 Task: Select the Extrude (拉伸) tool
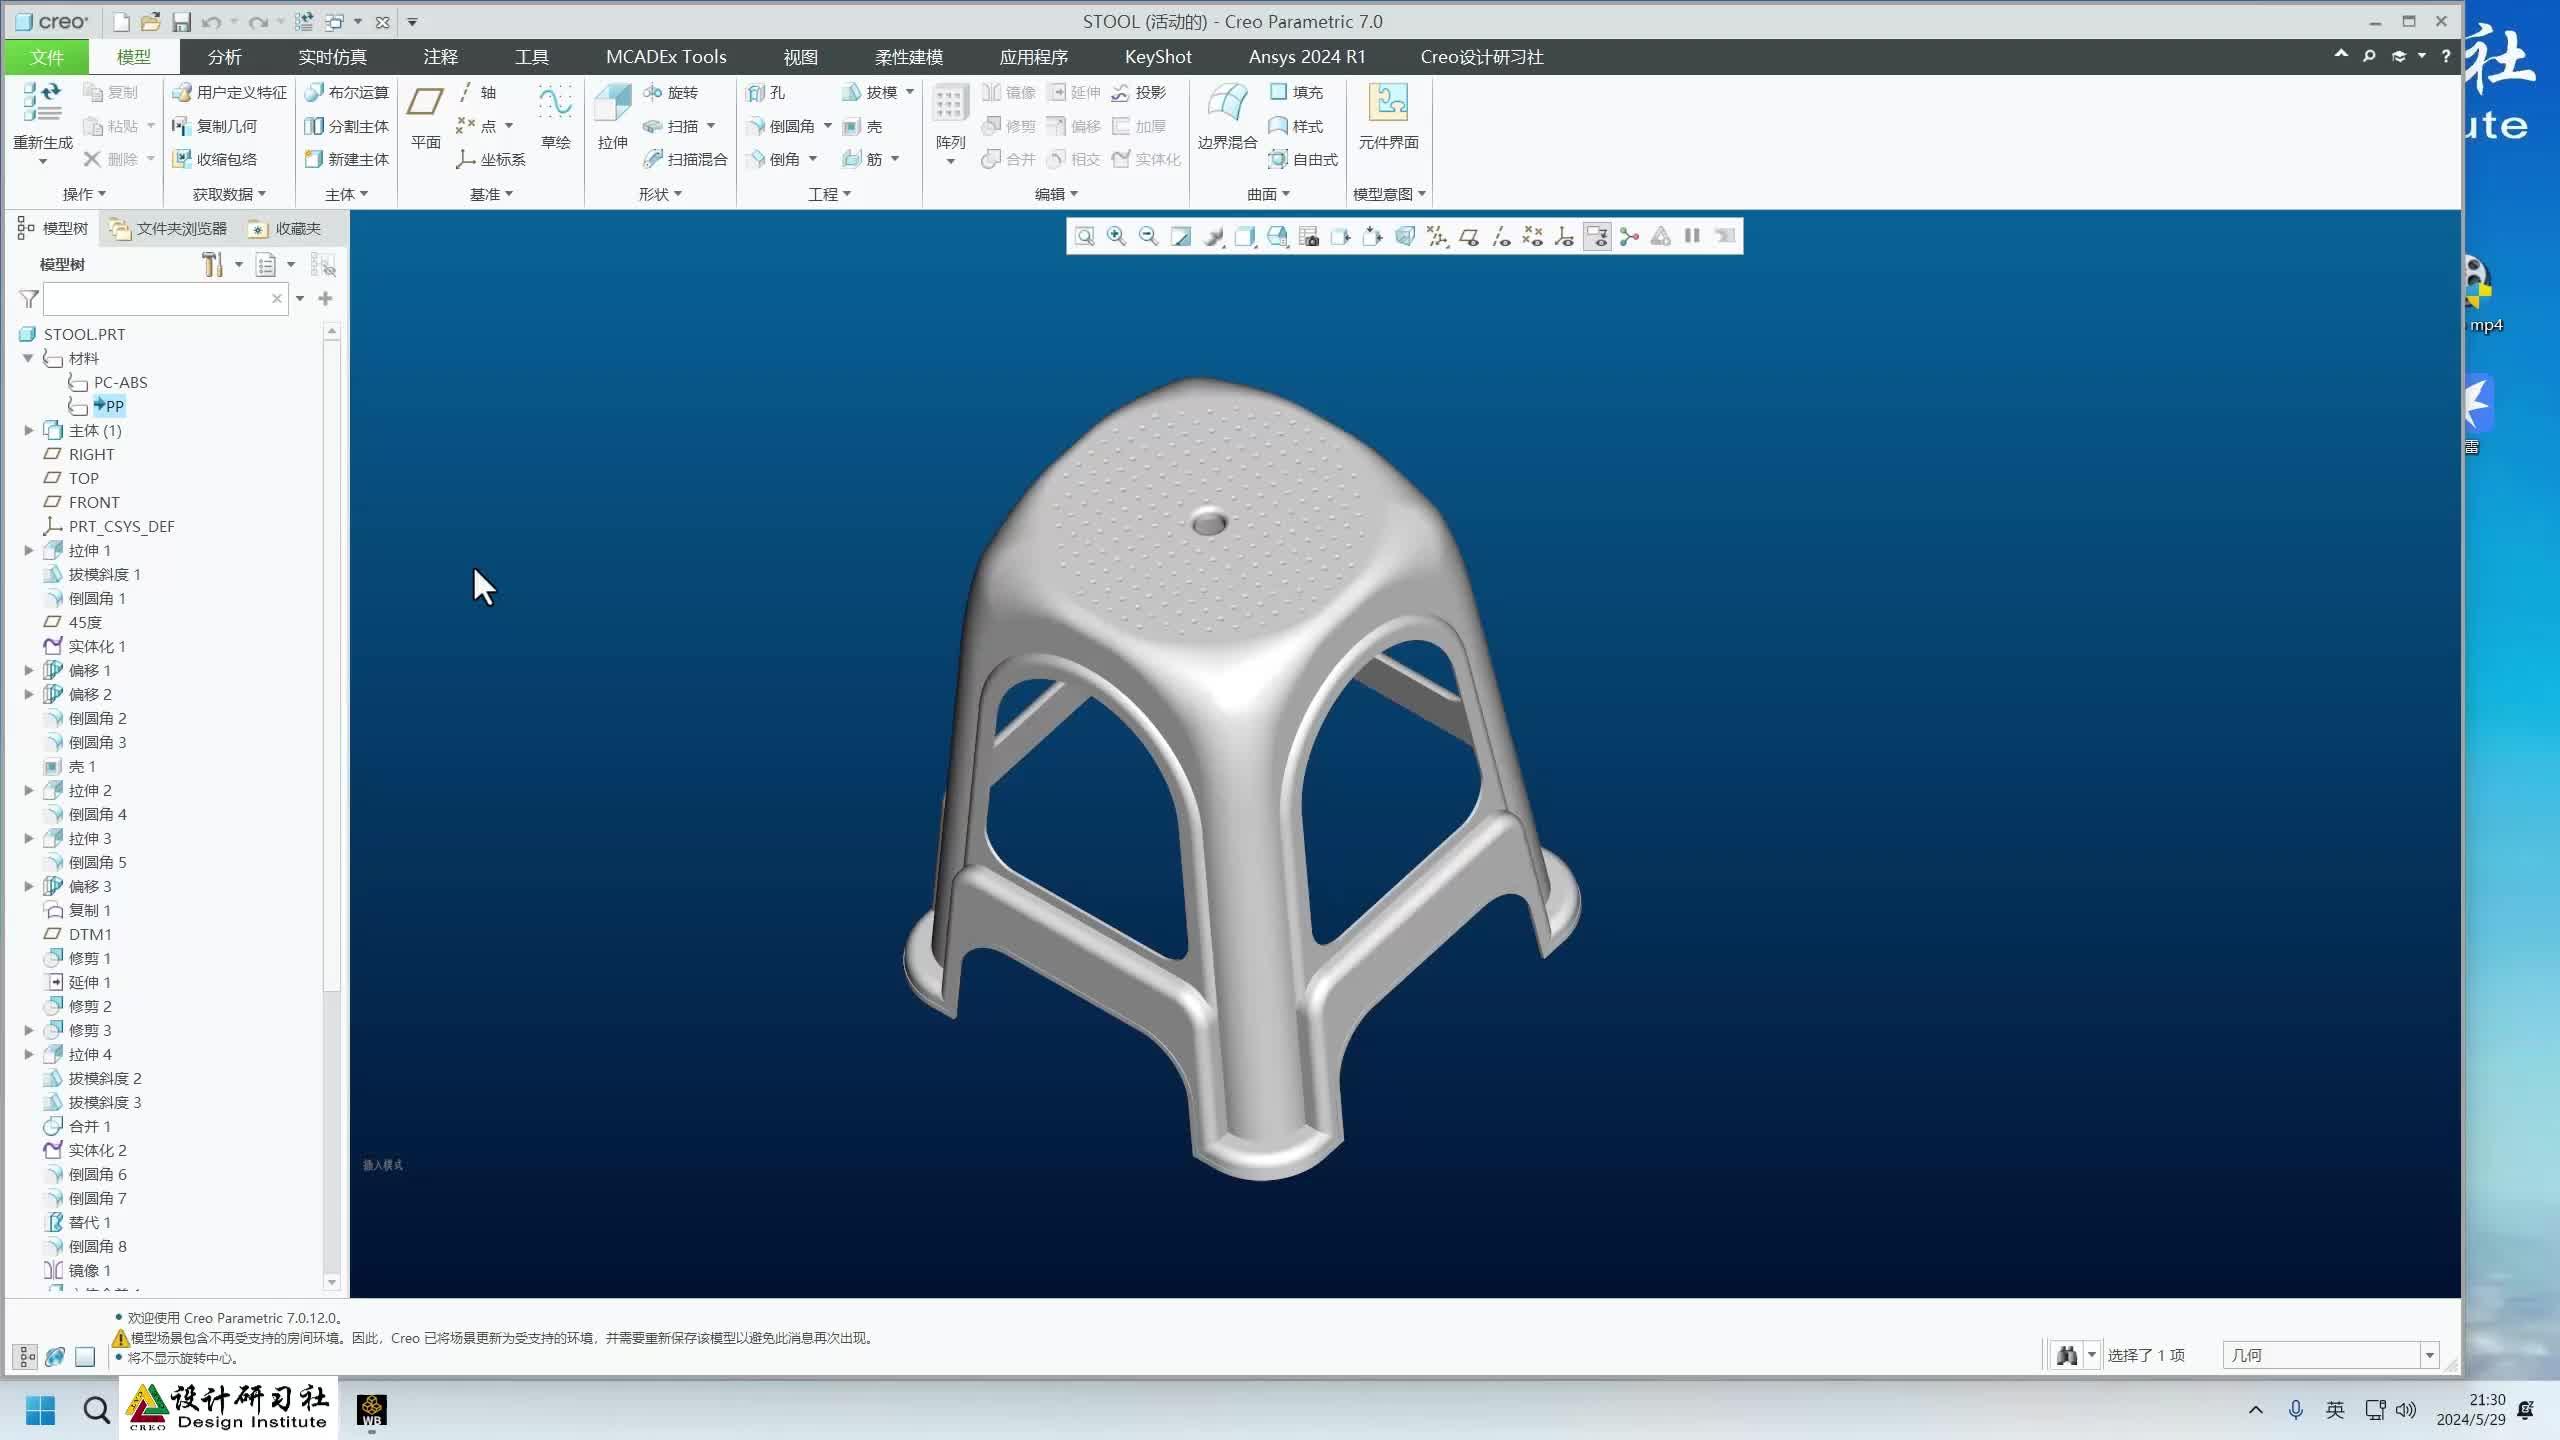pyautogui.click(x=611, y=110)
